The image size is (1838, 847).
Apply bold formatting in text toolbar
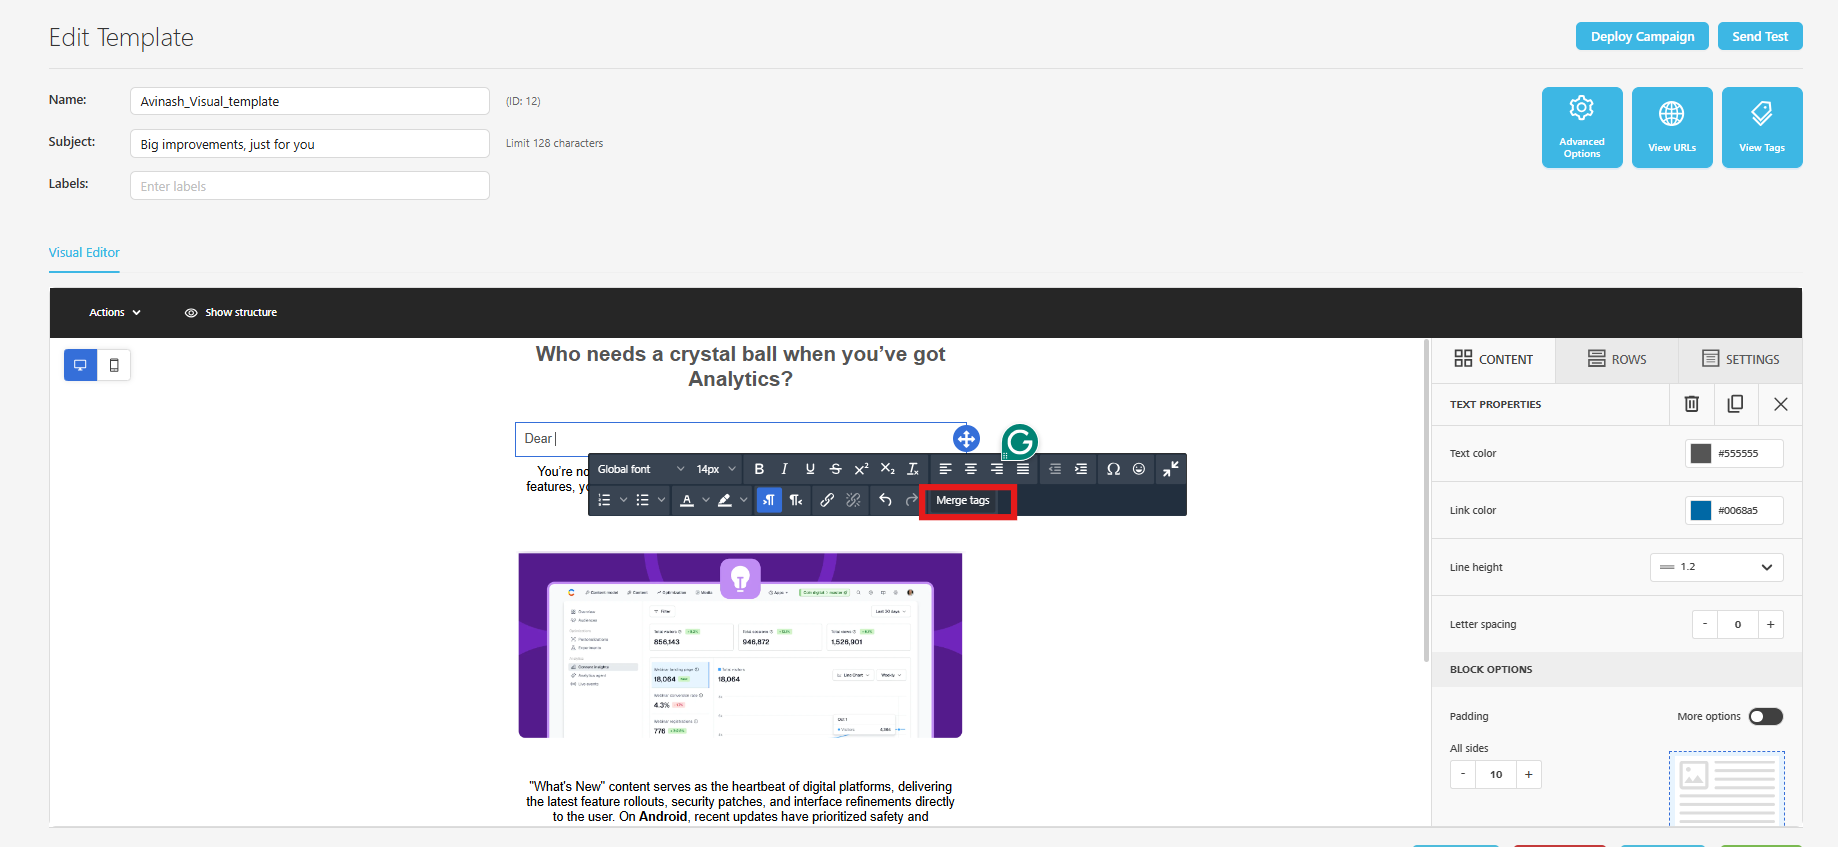pyautogui.click(x=759, y=469)
